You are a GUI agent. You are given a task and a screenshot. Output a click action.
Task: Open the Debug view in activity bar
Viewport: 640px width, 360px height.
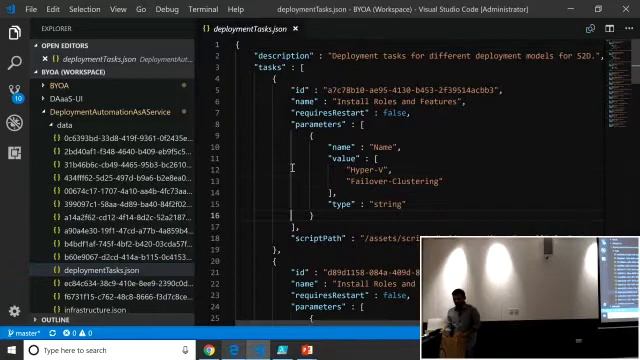15,123
